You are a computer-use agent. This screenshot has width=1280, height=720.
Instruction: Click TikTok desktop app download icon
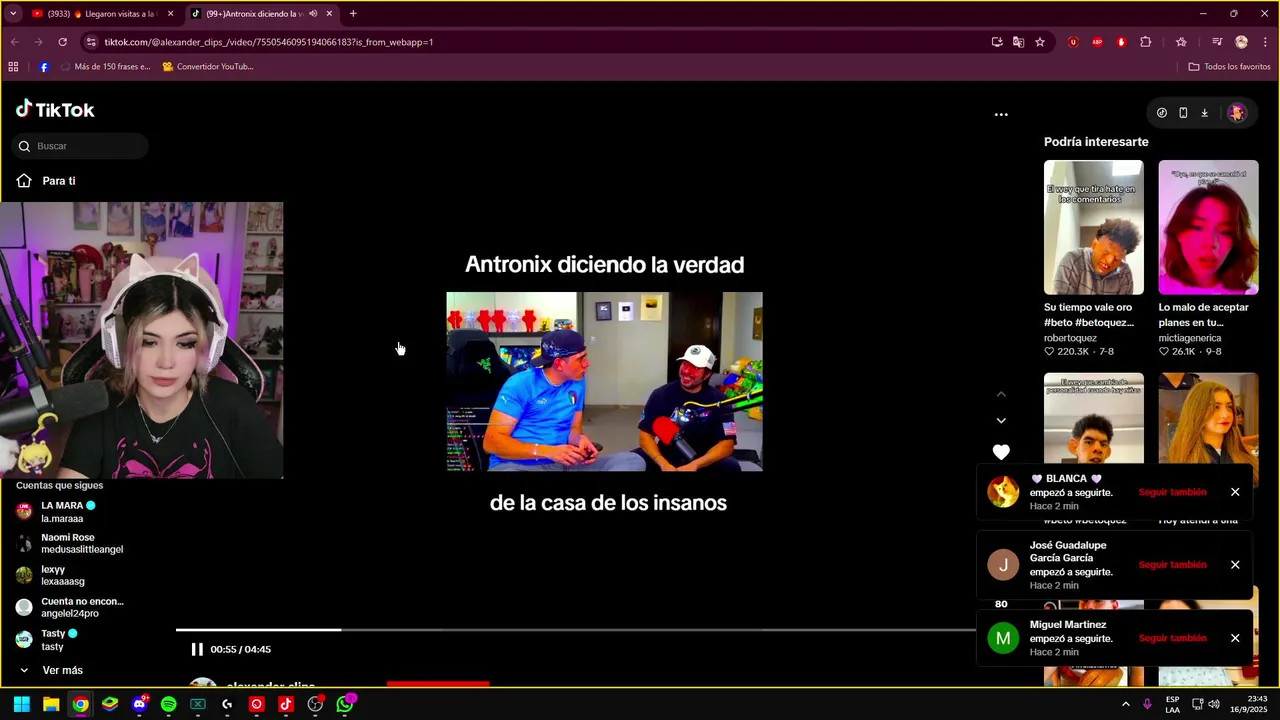tap(1204, 113)
